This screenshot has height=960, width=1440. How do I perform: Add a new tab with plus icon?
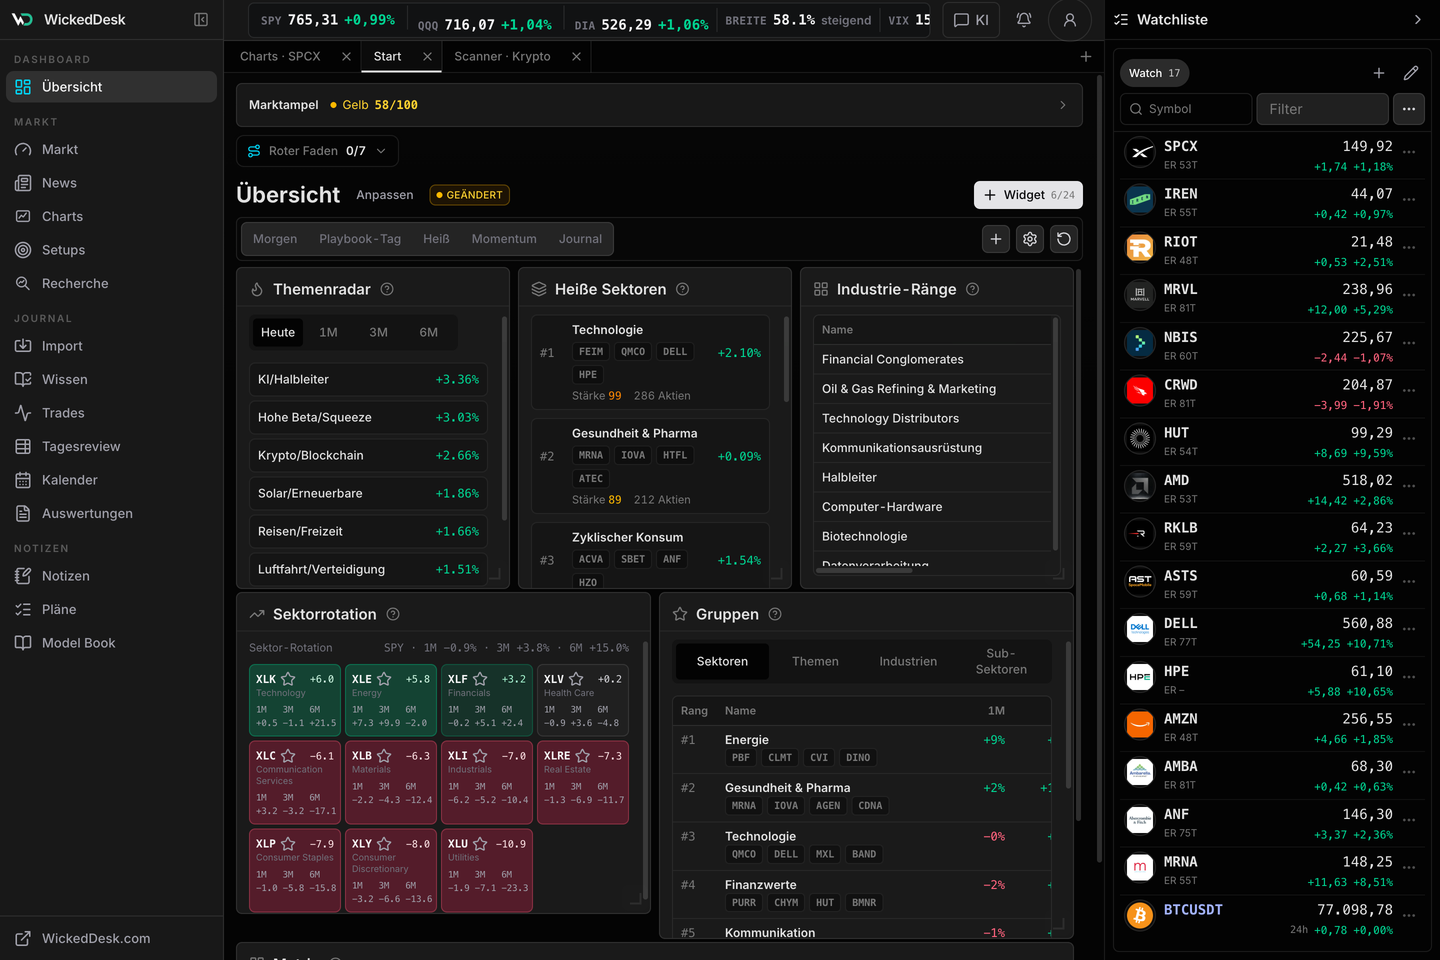1086,56
